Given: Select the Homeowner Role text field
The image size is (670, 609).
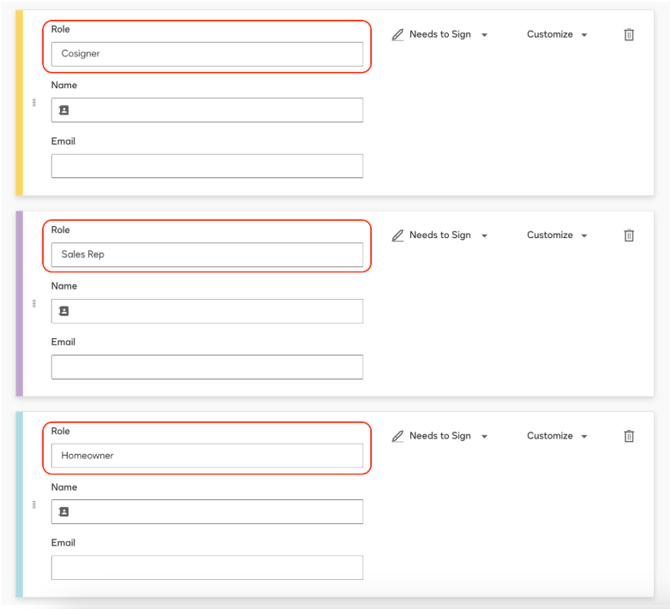Looking at the screenshot, I should [x=207, y=456].
